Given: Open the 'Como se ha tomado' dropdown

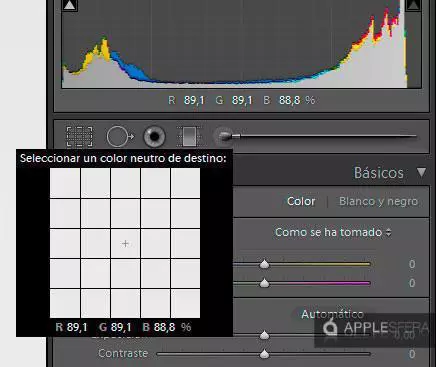Looking at the screenshot, I should 333,232.
